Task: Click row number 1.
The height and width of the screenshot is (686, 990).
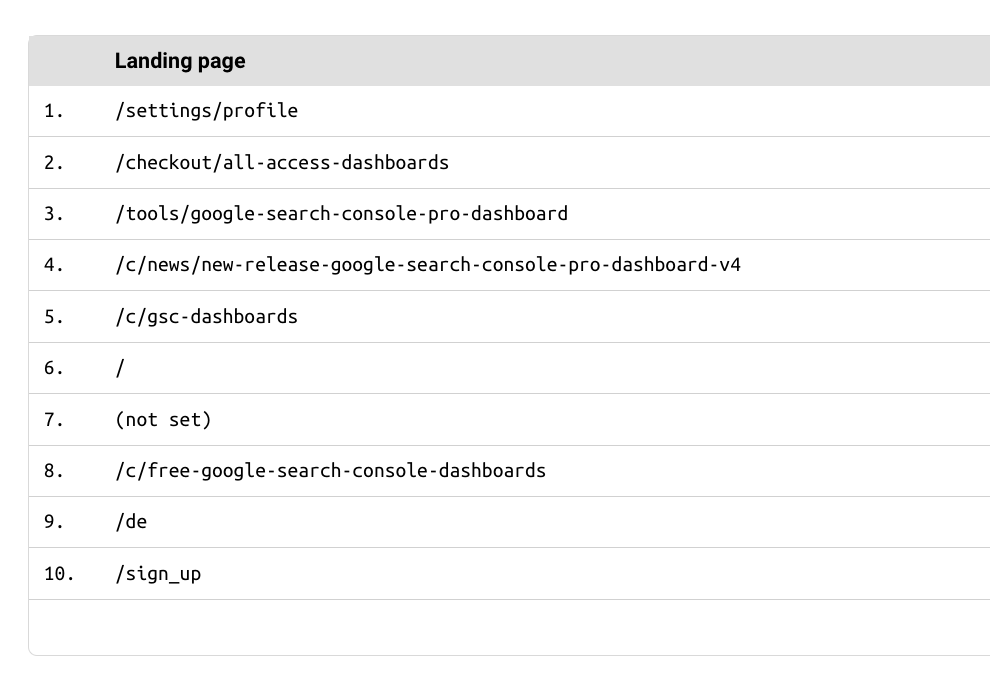Action: [x=54, y=111]
